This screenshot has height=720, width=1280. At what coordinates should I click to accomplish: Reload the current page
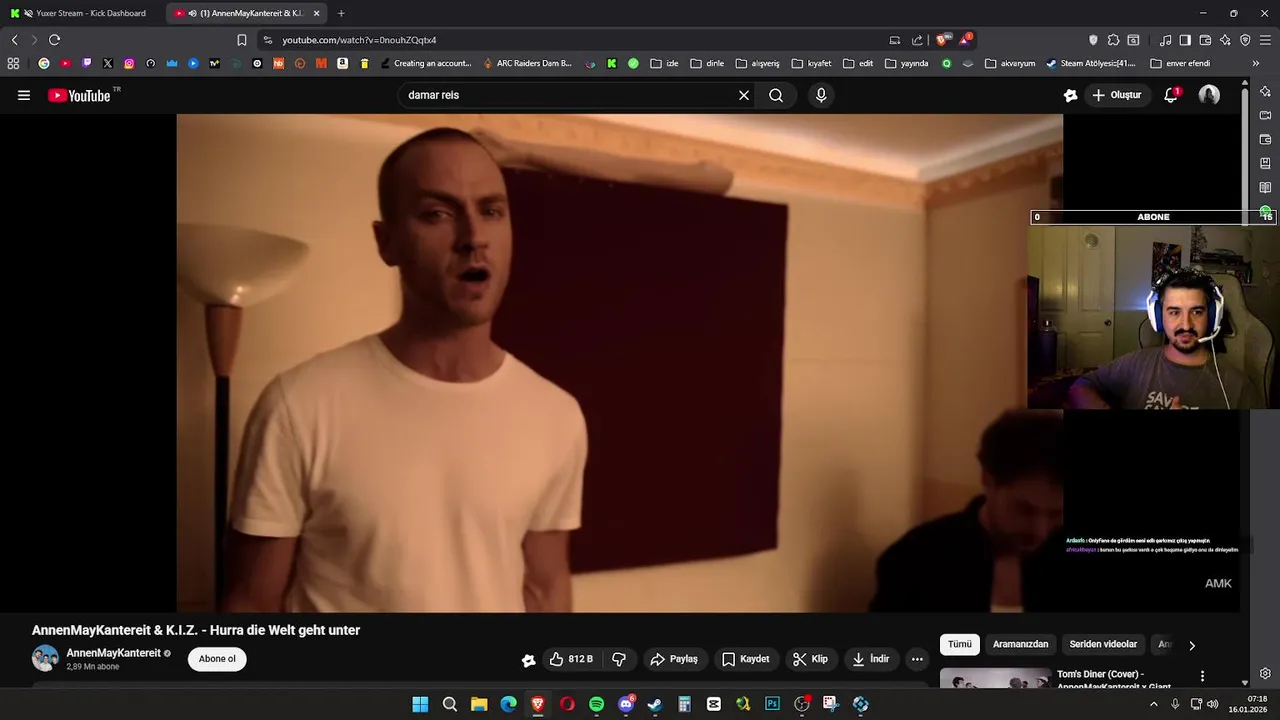[x=54, y=40]
